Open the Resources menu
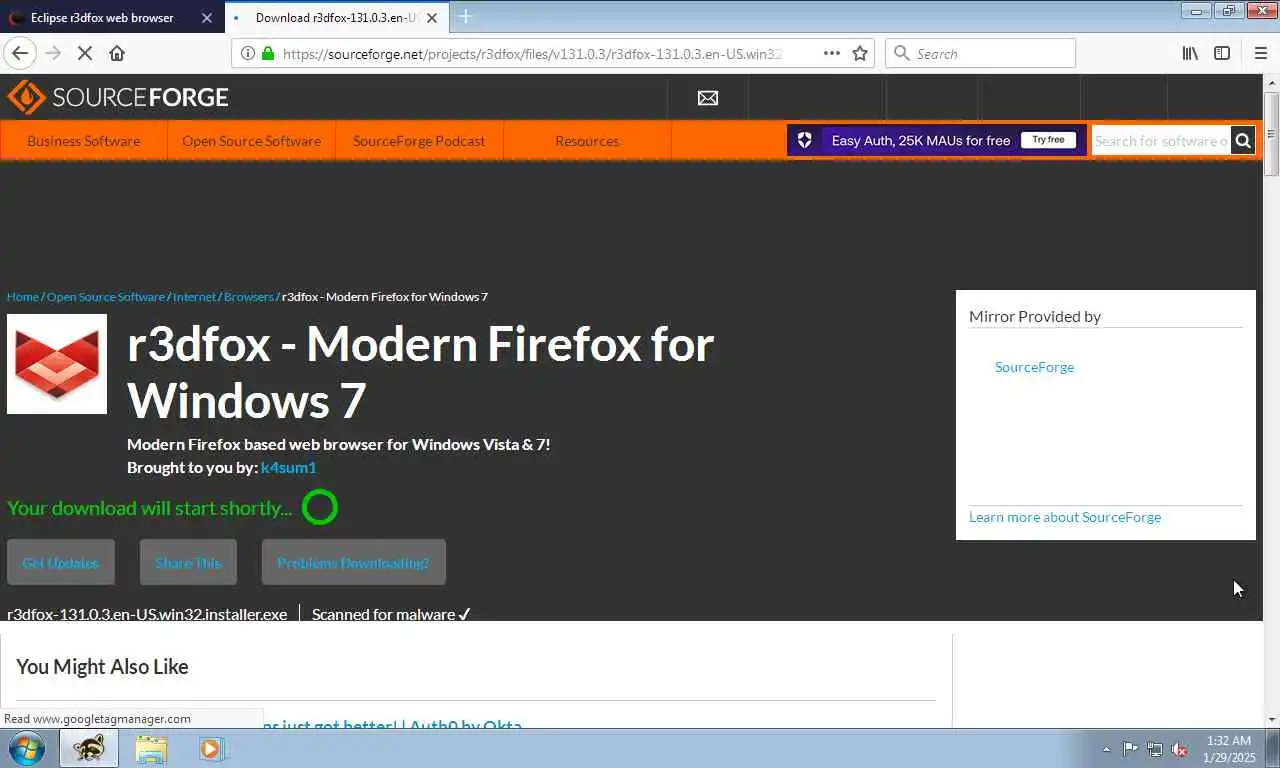 (587, 141)
